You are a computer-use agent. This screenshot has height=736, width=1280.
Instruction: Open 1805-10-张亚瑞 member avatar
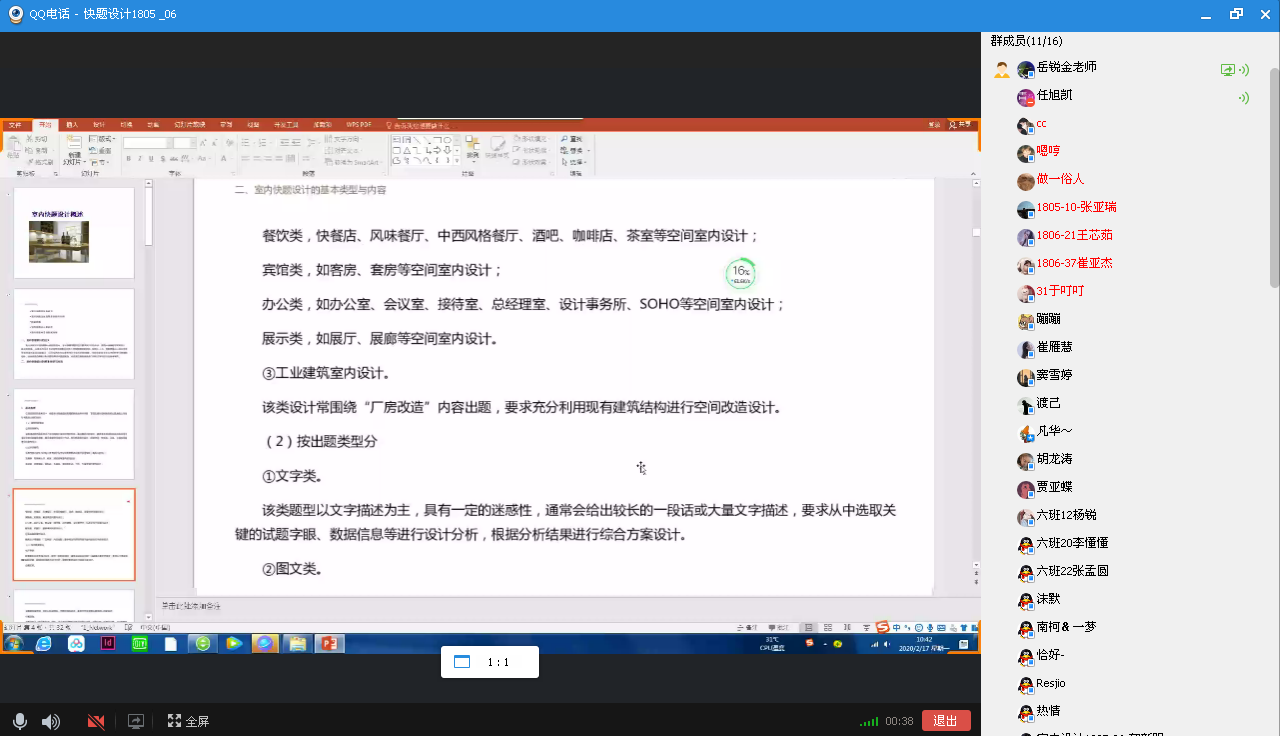pyautogui.click(x=1026, y=209)
